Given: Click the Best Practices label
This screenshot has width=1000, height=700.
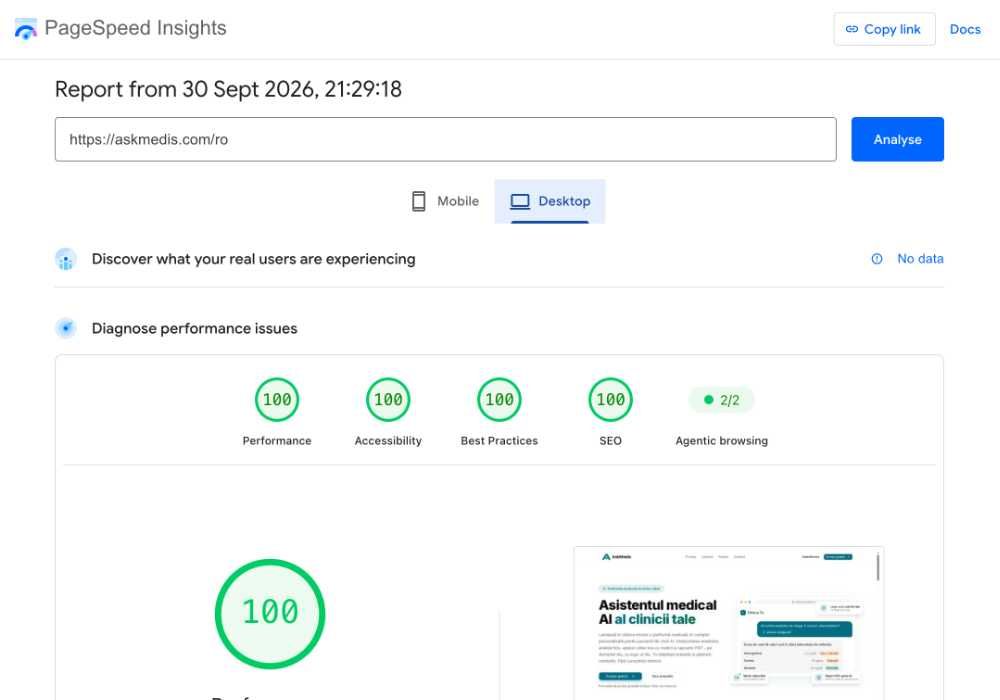Looking at the screenshot, I should pos(499,441).
